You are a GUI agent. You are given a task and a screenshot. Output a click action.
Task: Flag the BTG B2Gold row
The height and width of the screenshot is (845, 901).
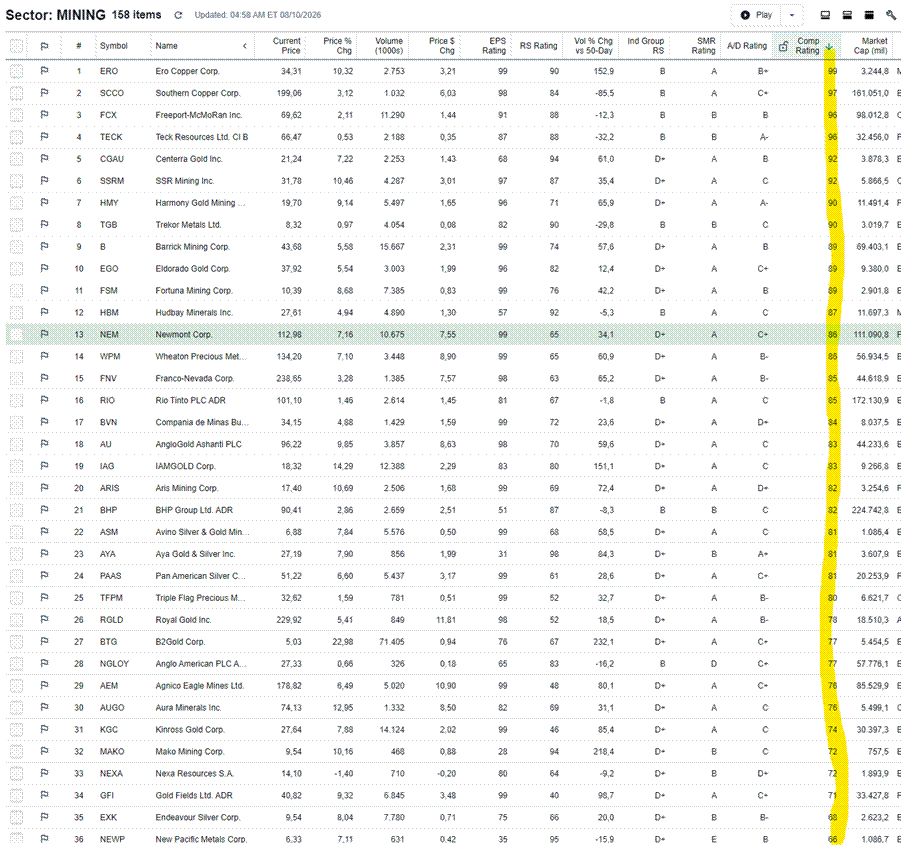(x=44, y=641)
